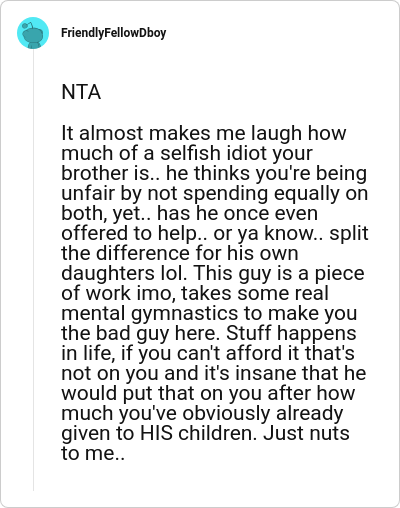Click the words 'obviously already' in comment
The width and height of the screenshot is (400, 508).
262,414
